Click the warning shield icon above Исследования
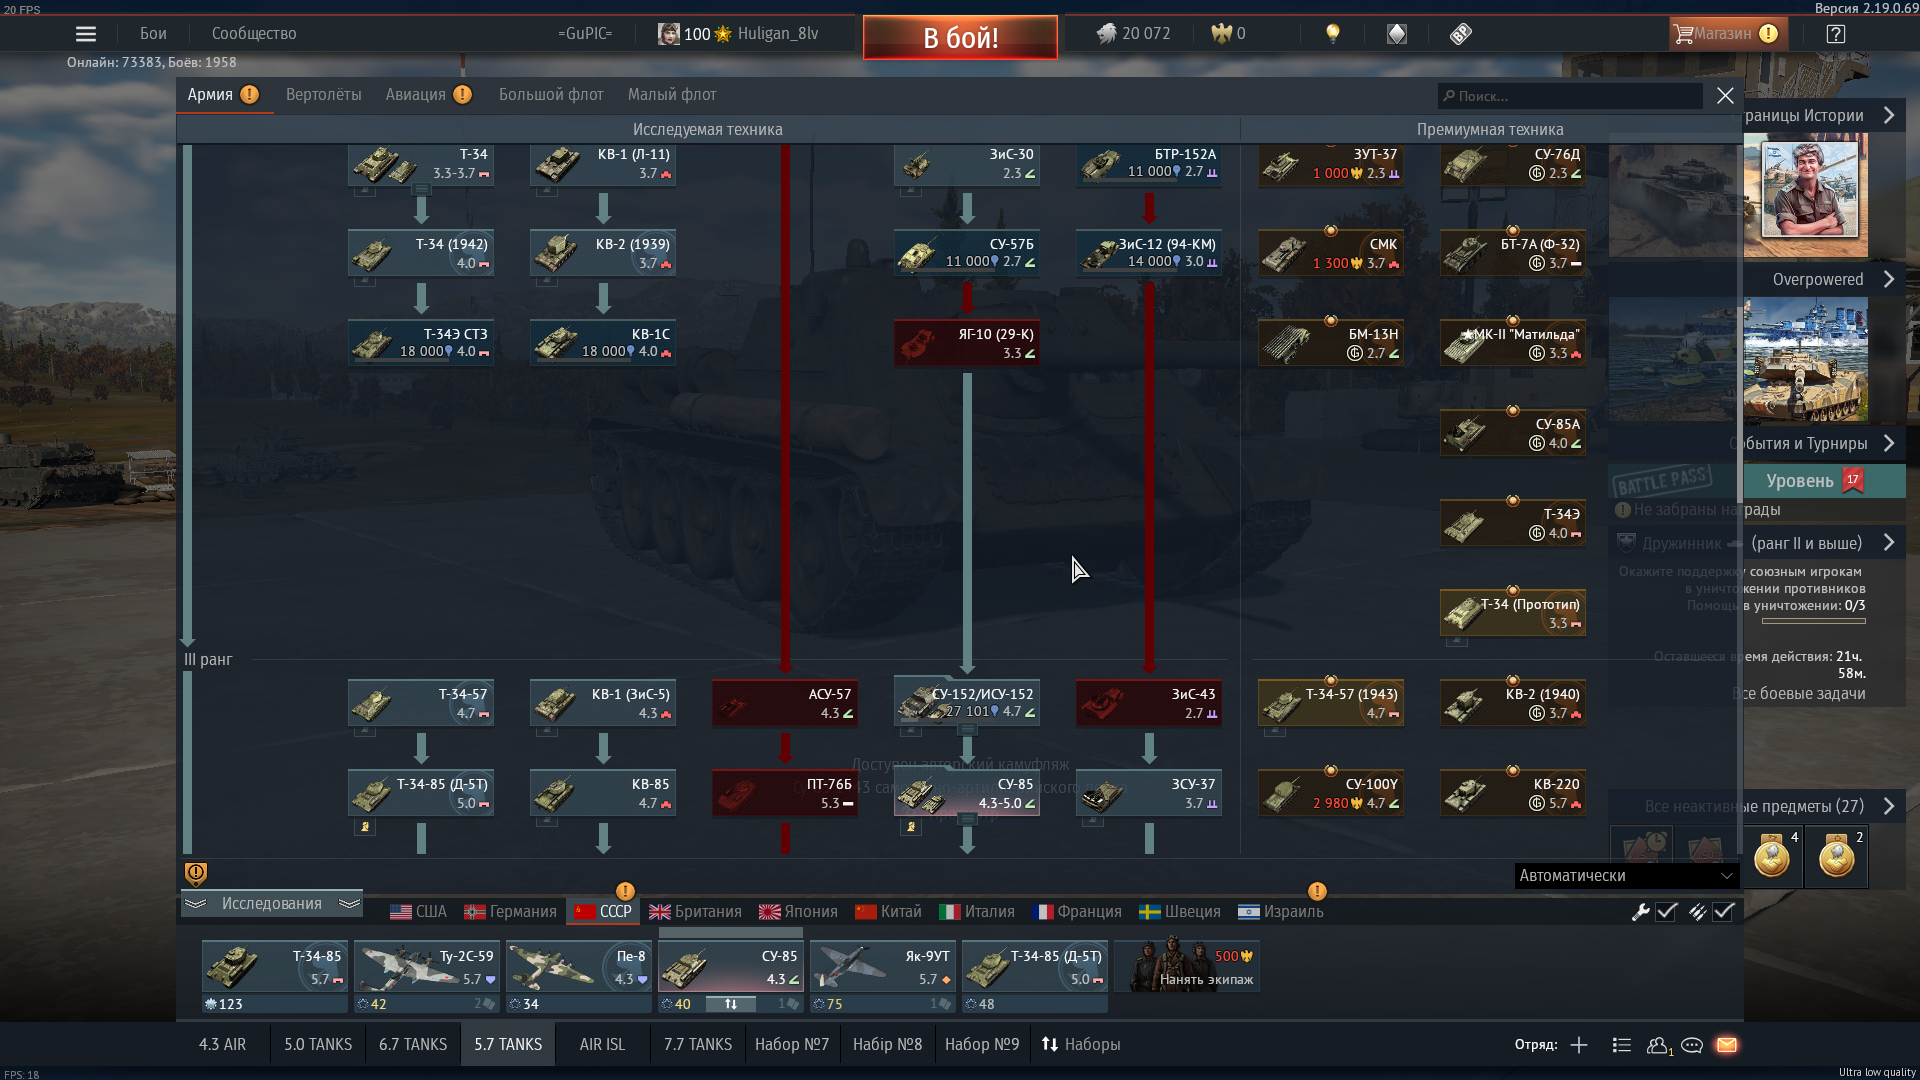 pyautogui.click(x=196, y=874)
